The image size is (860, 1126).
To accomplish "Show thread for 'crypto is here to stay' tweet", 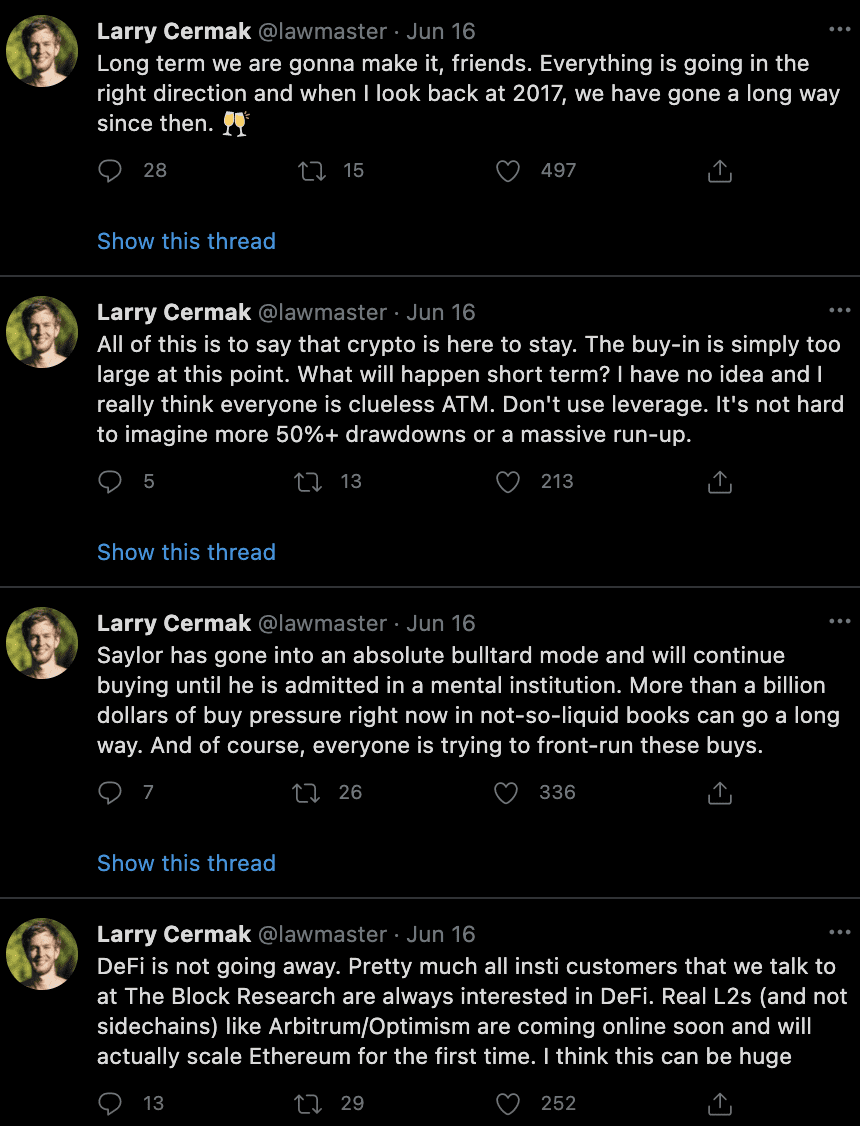I will point(186,552).
